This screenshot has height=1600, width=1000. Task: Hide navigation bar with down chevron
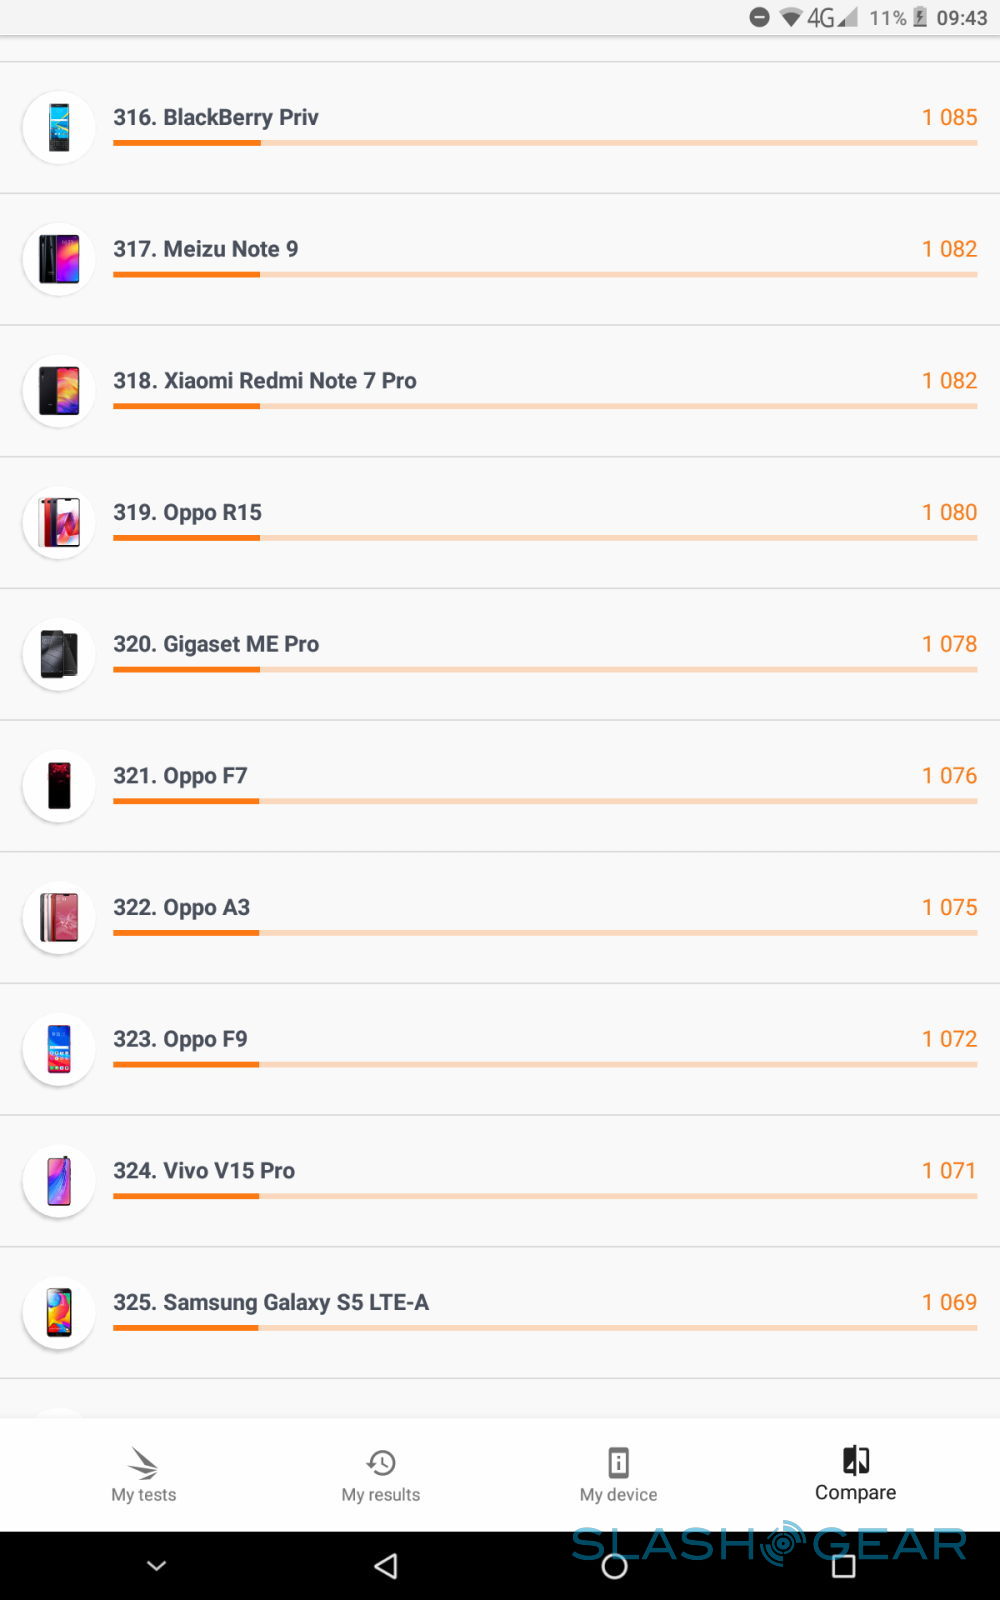pos(157,1566)
